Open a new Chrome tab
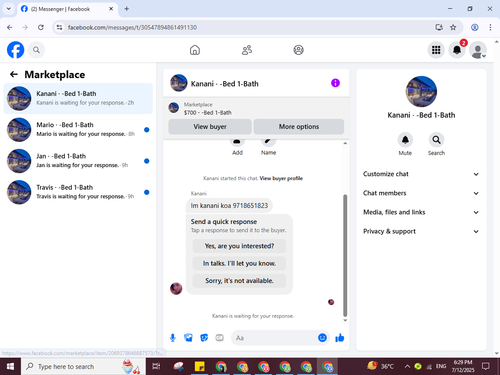This screenshot has height=375, width=500. (127, 9)
